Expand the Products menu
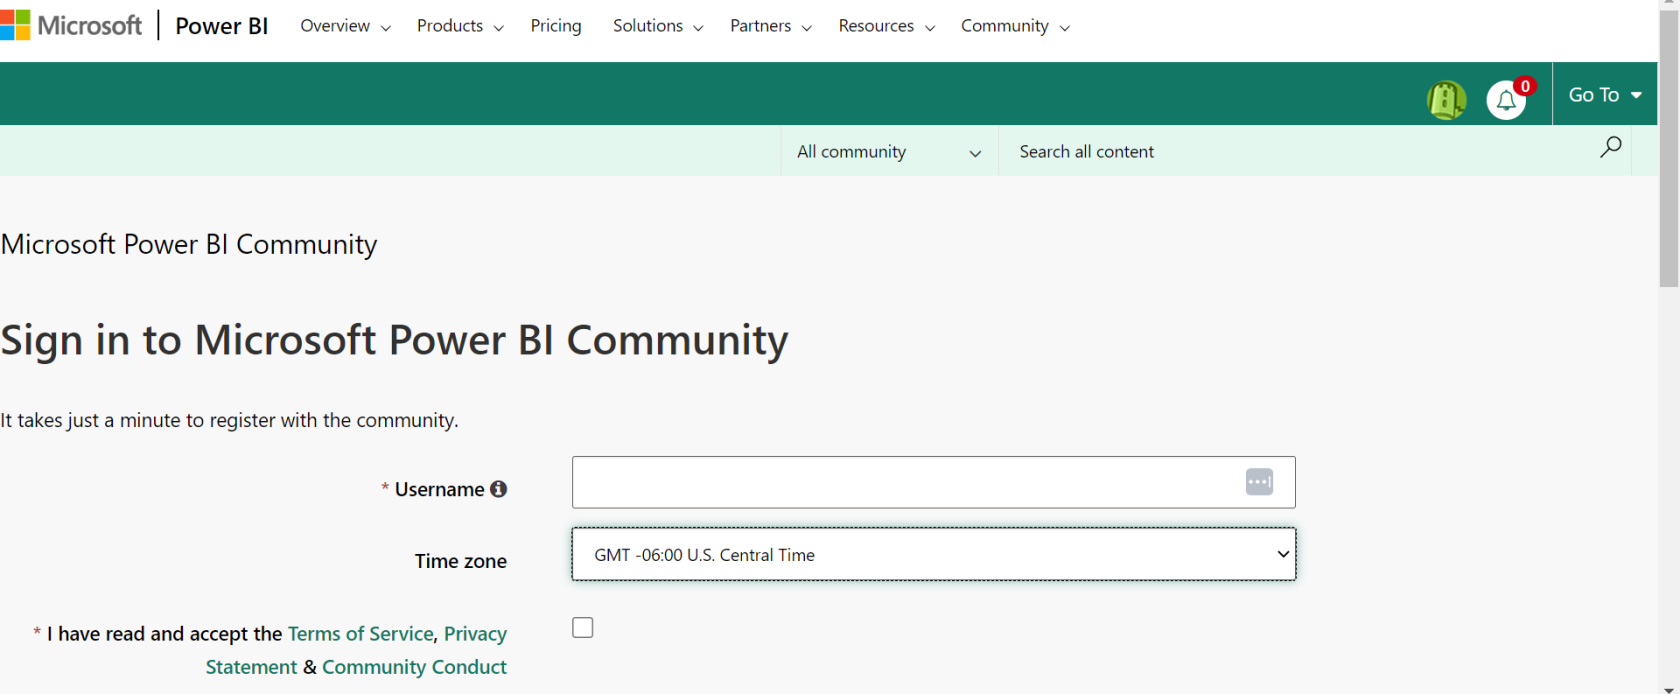Image resolution: width=1680 pixels, height=694 pixels. [x=460, y=26]
